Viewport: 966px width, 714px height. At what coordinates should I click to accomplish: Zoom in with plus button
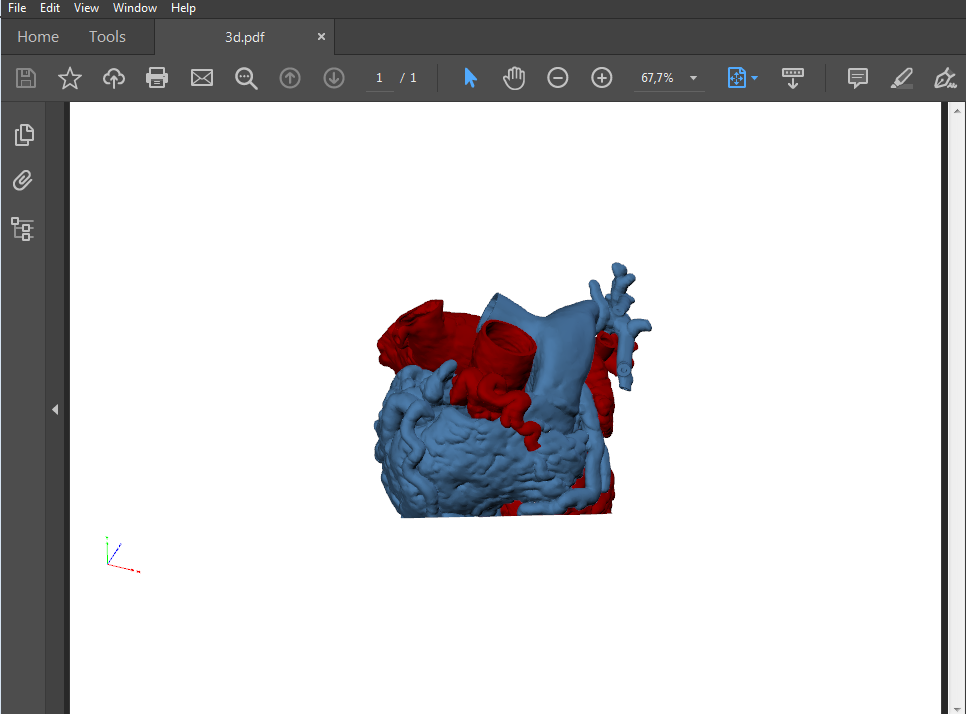coord(601,78)
